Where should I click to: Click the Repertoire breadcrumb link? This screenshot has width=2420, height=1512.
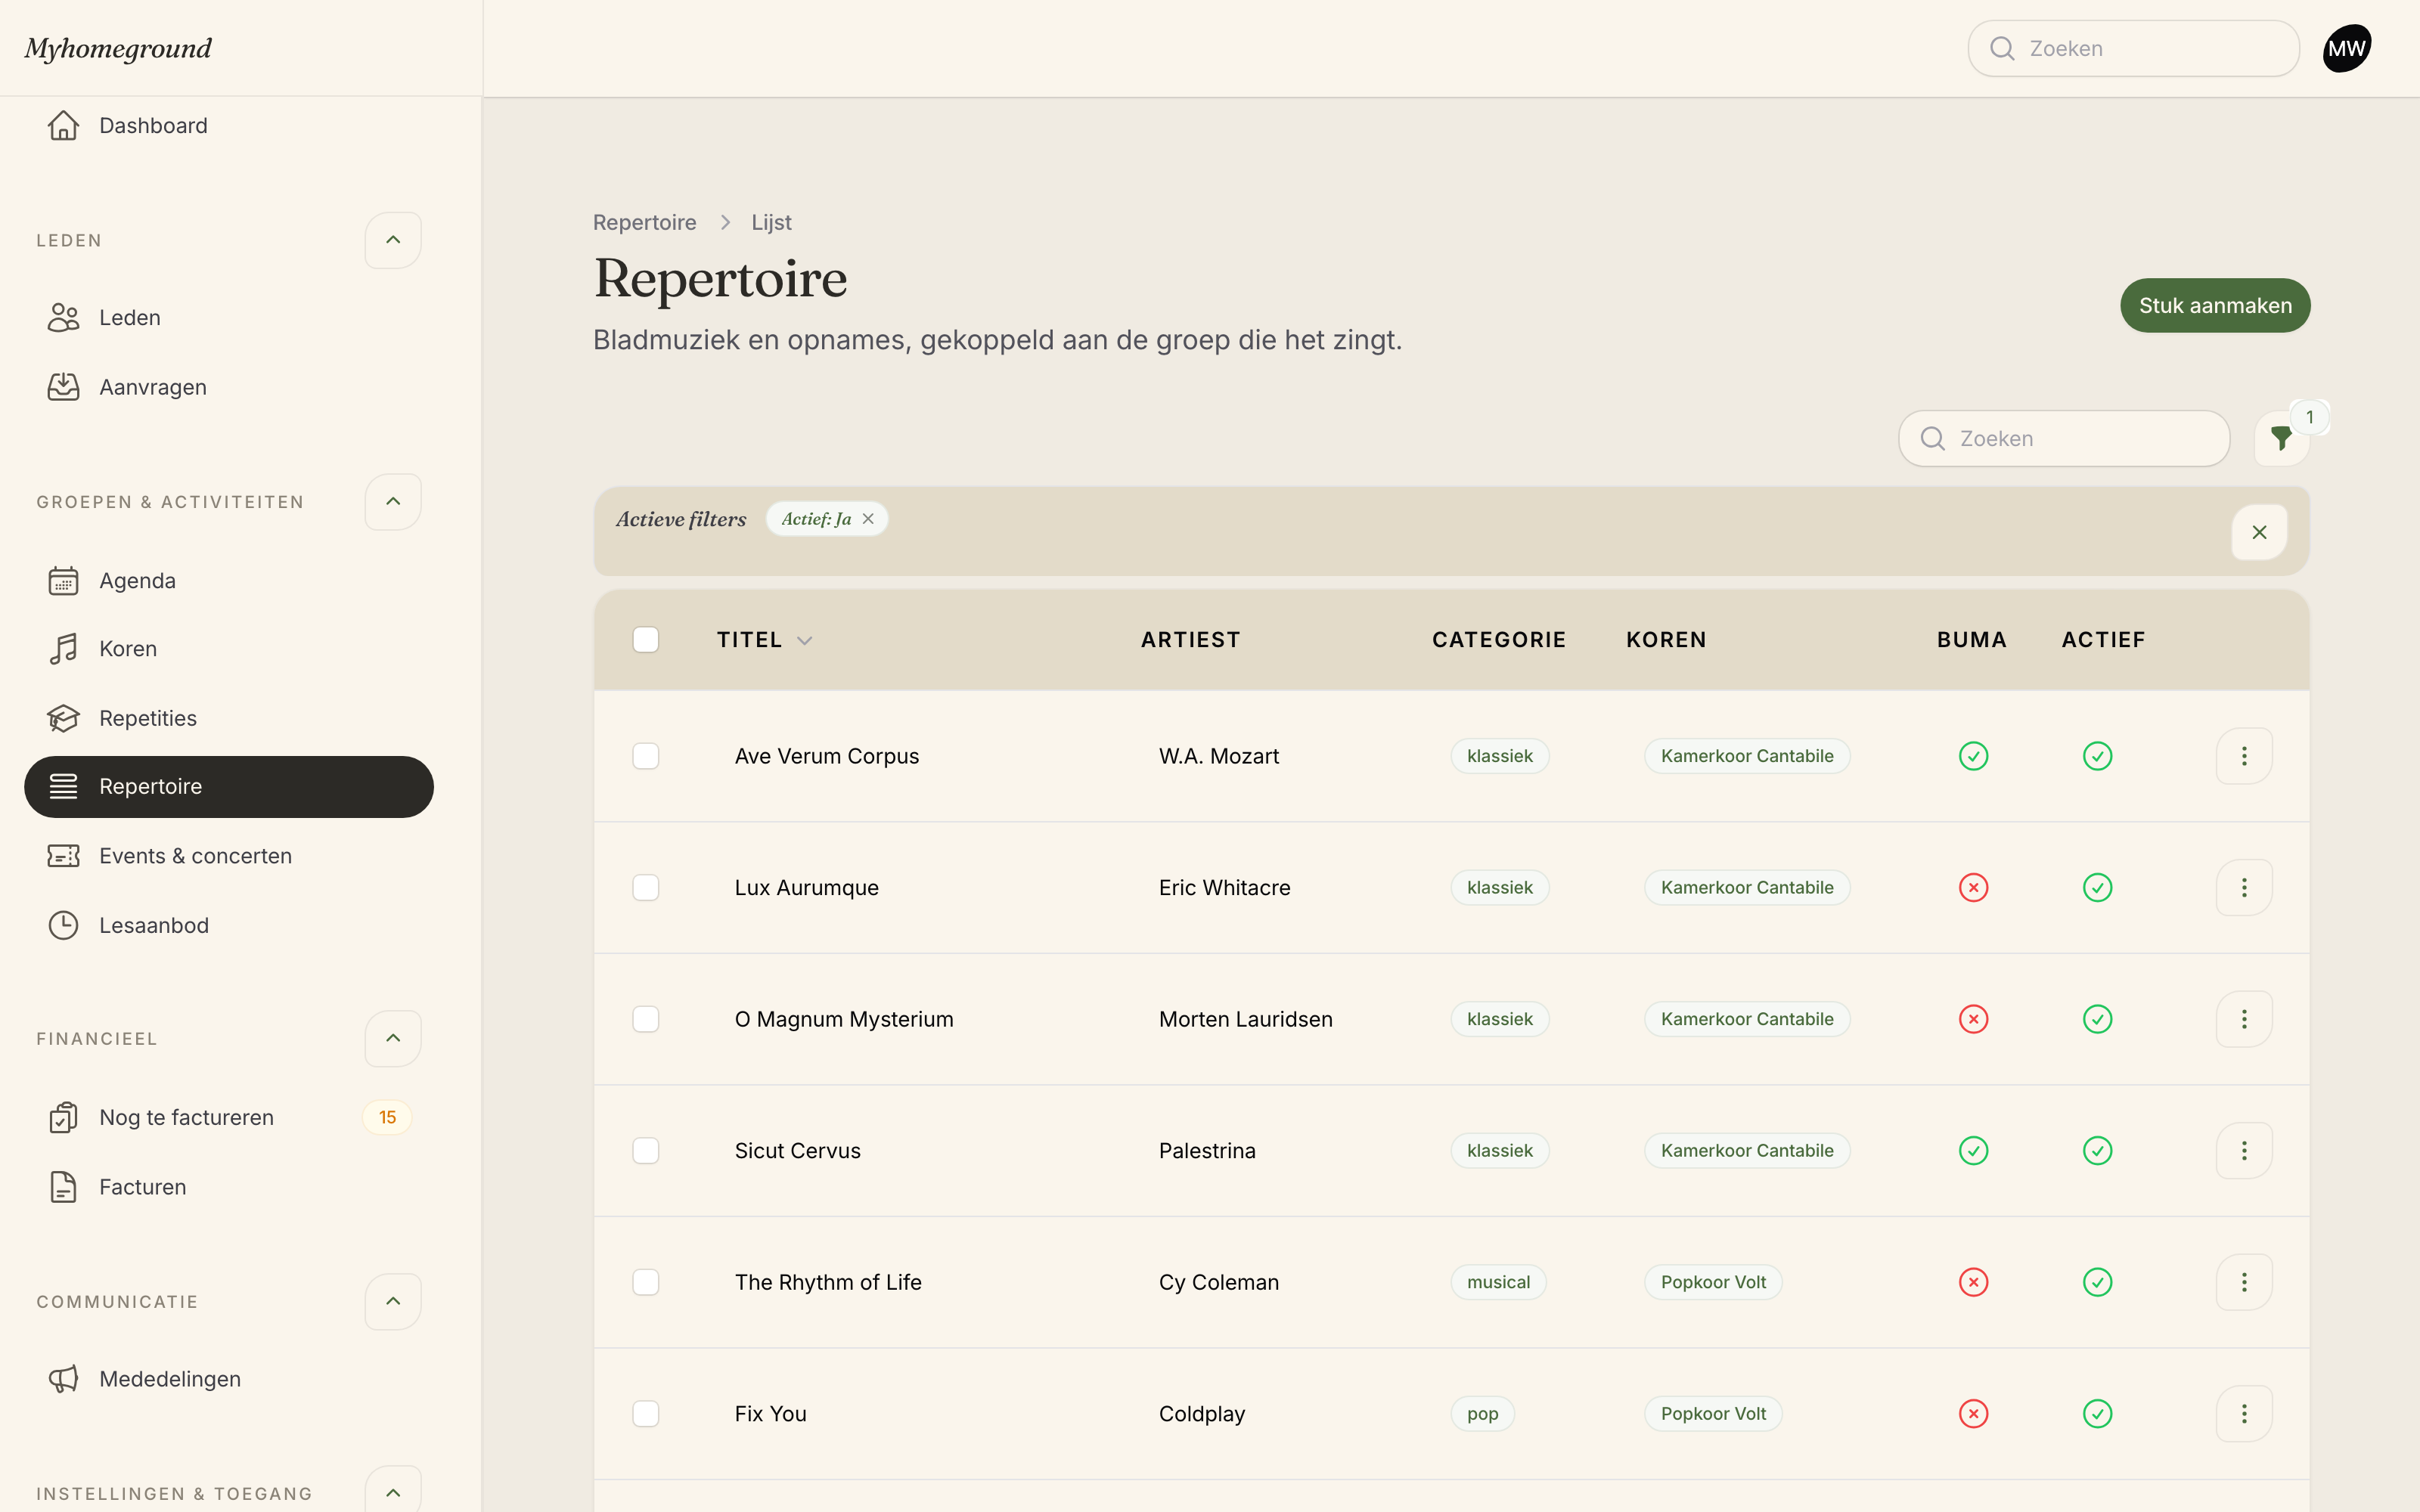pyautogui.click(x=644, y=222)
